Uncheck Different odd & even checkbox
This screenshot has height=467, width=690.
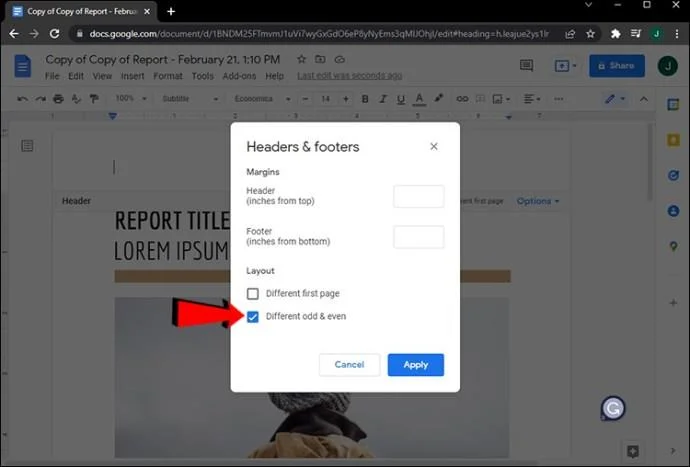tap(253, 316)
